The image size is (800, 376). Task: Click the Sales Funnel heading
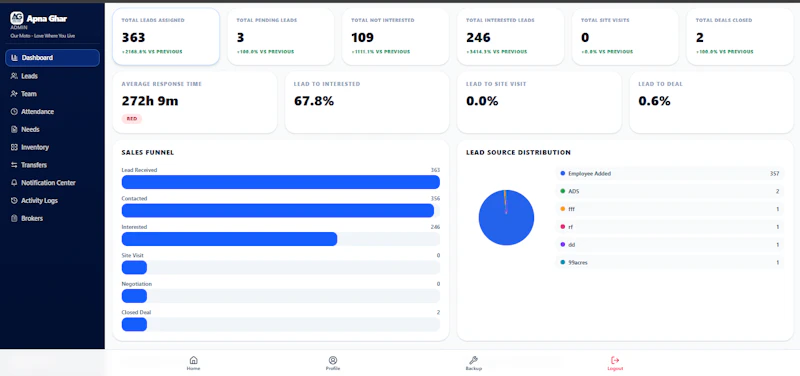pos(148,152)
